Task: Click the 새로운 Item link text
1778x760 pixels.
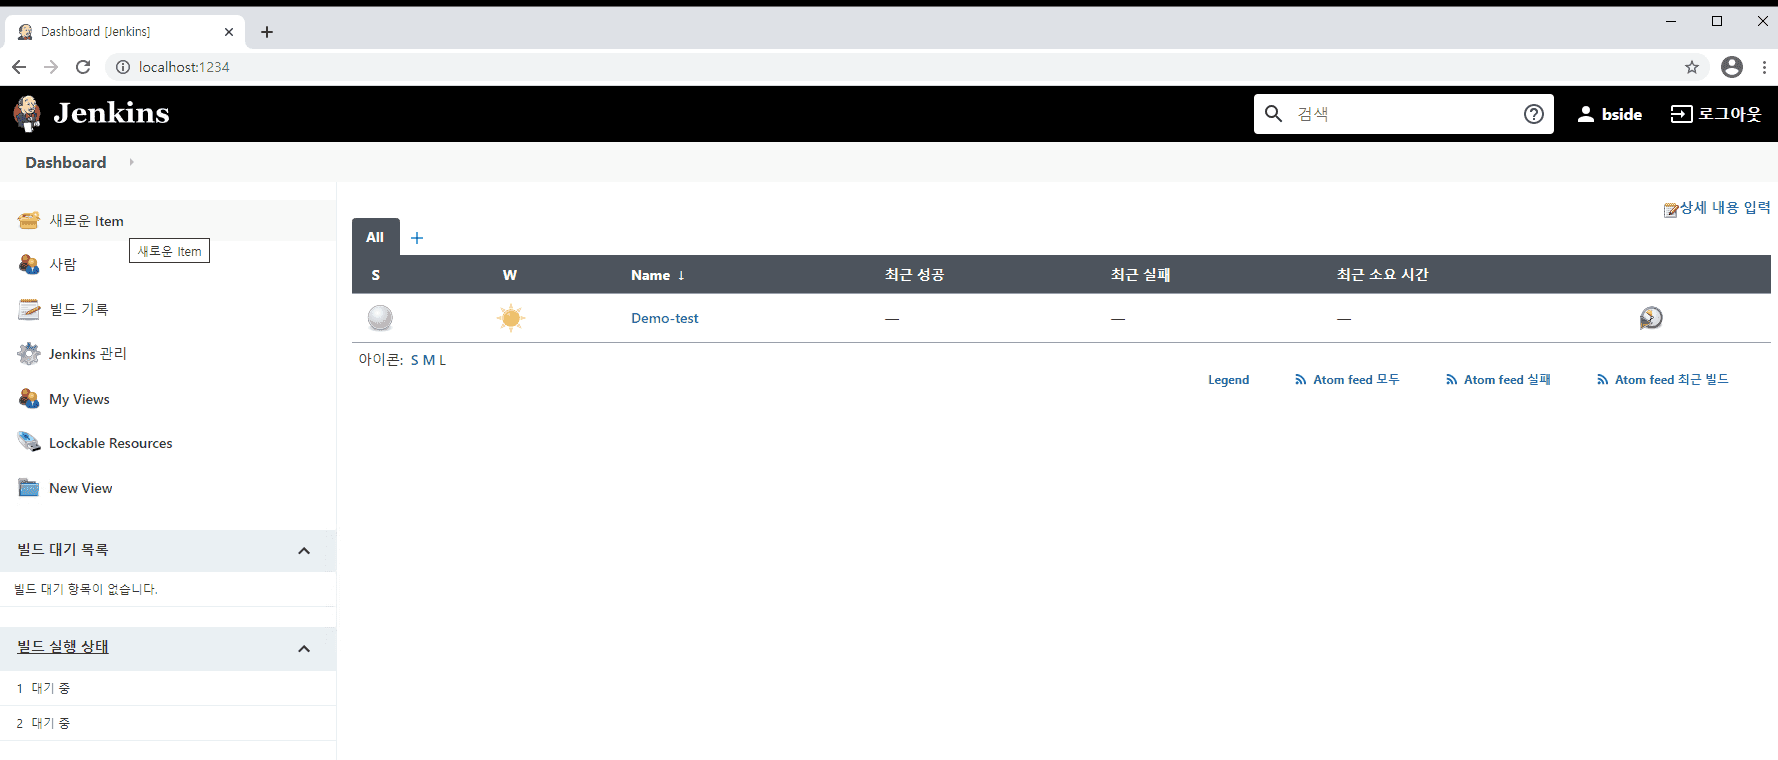Action: point(87,221)
